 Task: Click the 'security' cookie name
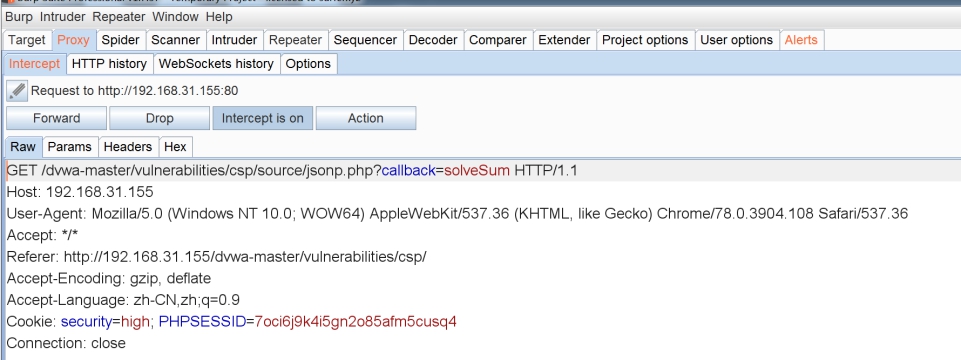pyautogui.click(x=87, y=321)
